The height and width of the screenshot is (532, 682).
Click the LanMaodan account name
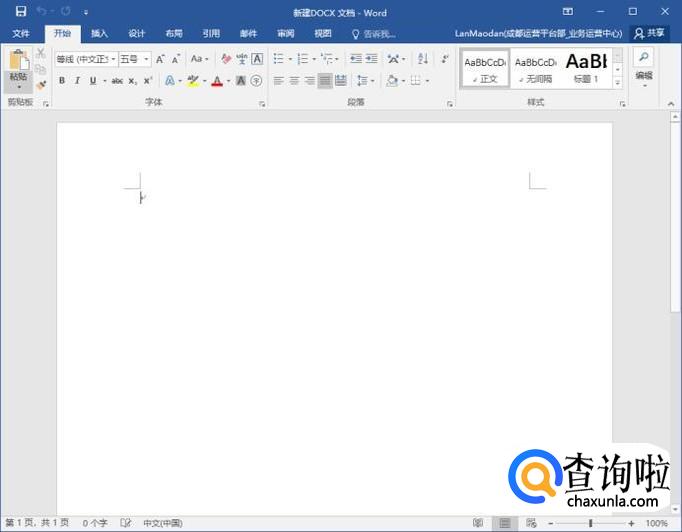click(x=538, y=33)
